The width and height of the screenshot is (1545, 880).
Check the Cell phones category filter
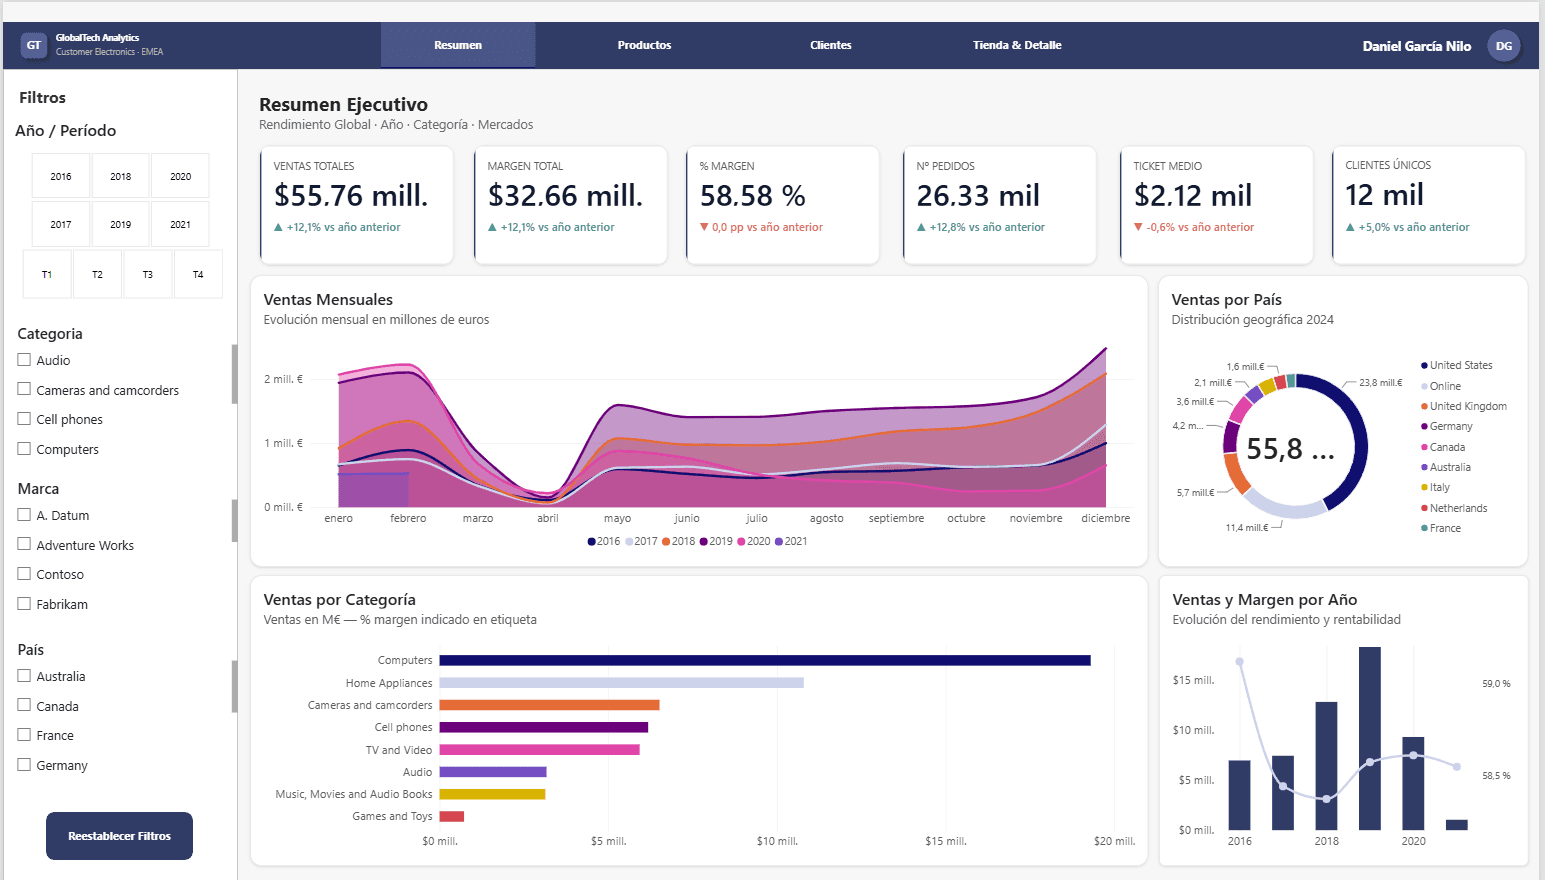[x=24, y=419]
